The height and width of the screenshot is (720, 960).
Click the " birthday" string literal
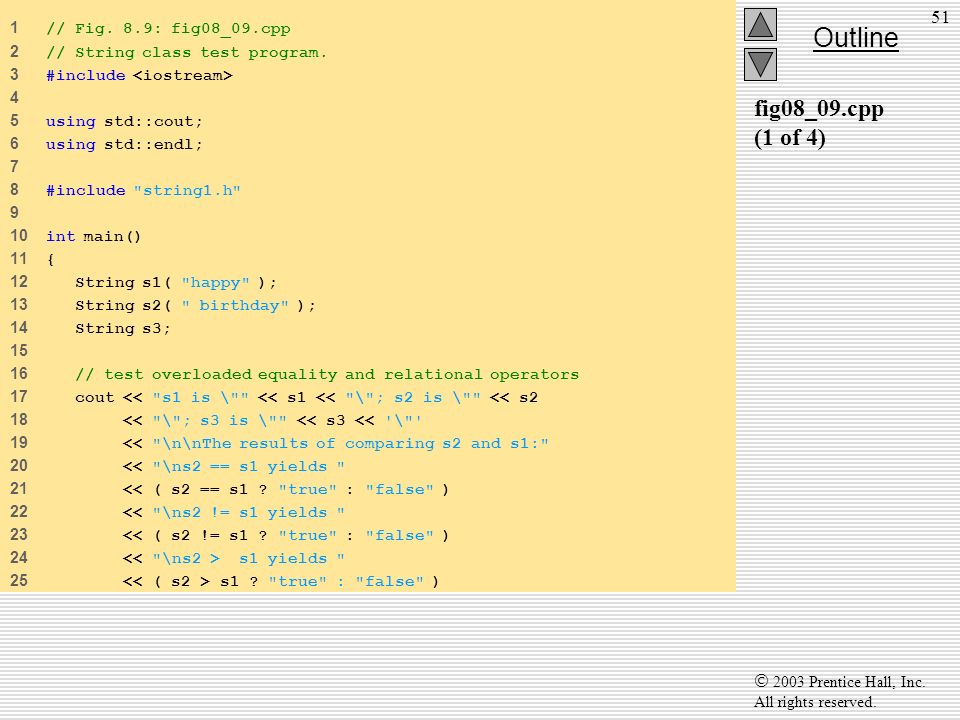pyautogui.click(x=234, y=306)
